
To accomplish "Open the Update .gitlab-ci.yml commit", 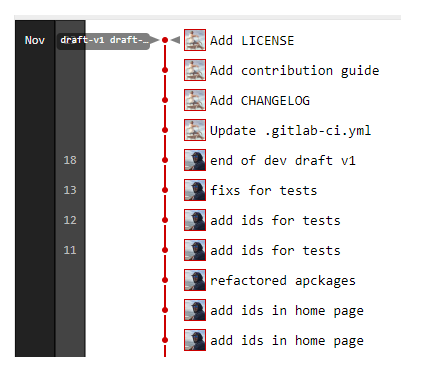I will click(x=290, y=131).
